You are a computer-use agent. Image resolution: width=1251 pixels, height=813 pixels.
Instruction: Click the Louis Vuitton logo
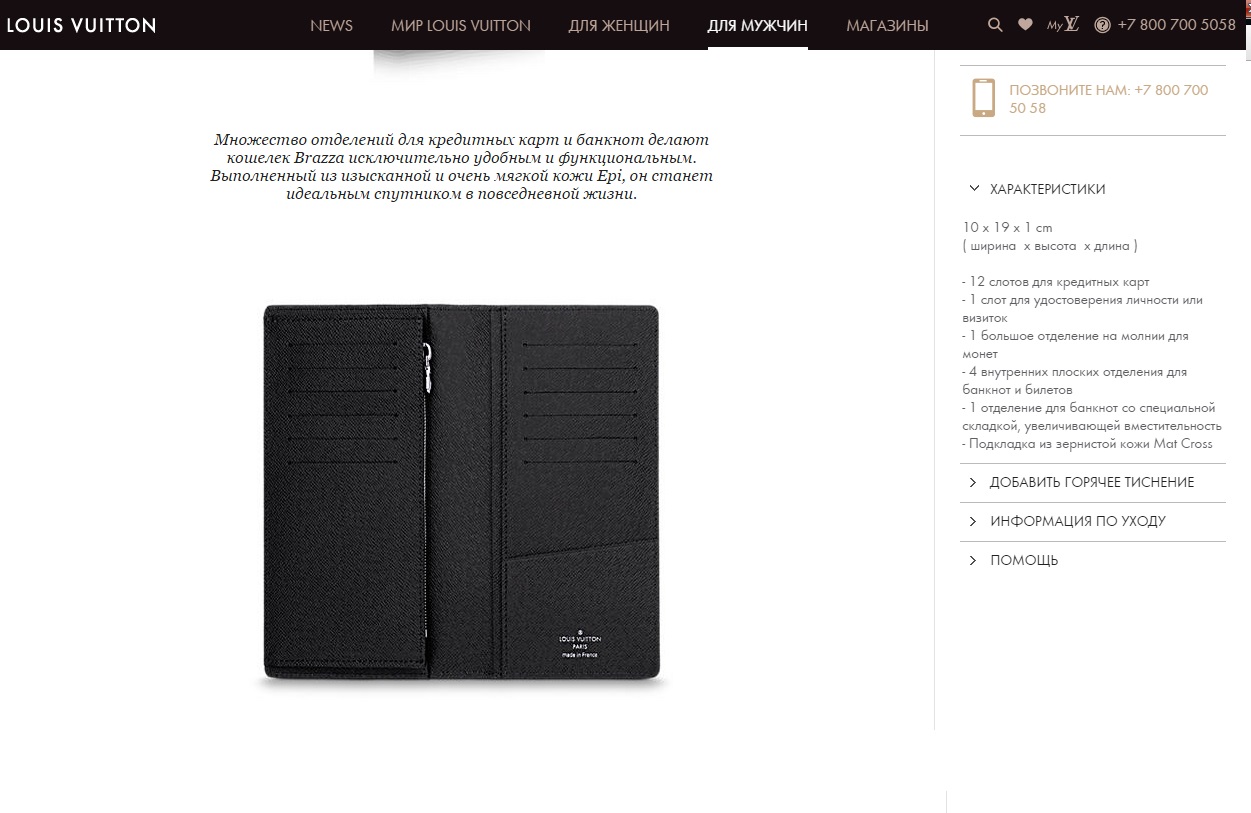[x=81, y=25]
